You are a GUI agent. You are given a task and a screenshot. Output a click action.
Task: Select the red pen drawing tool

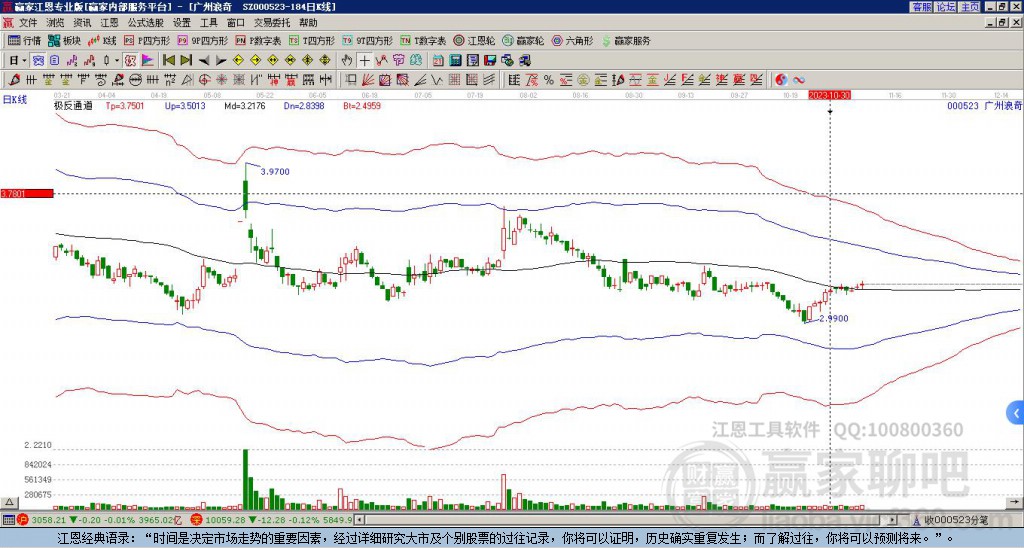13,80
